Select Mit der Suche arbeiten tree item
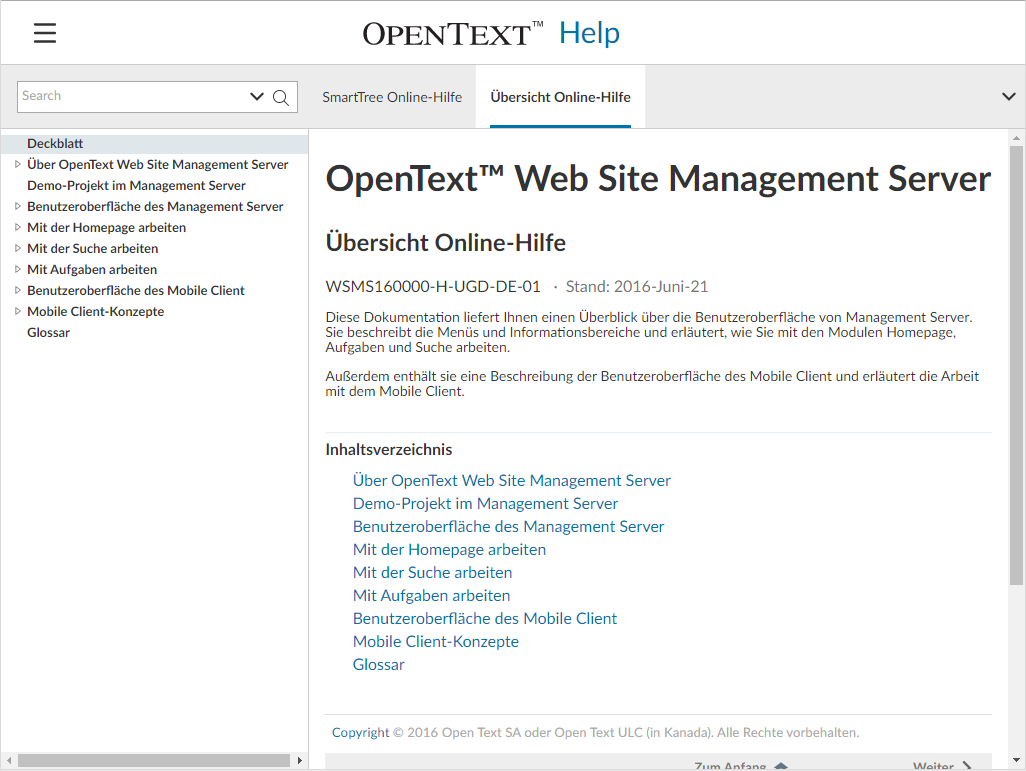 tap(92, 248)
